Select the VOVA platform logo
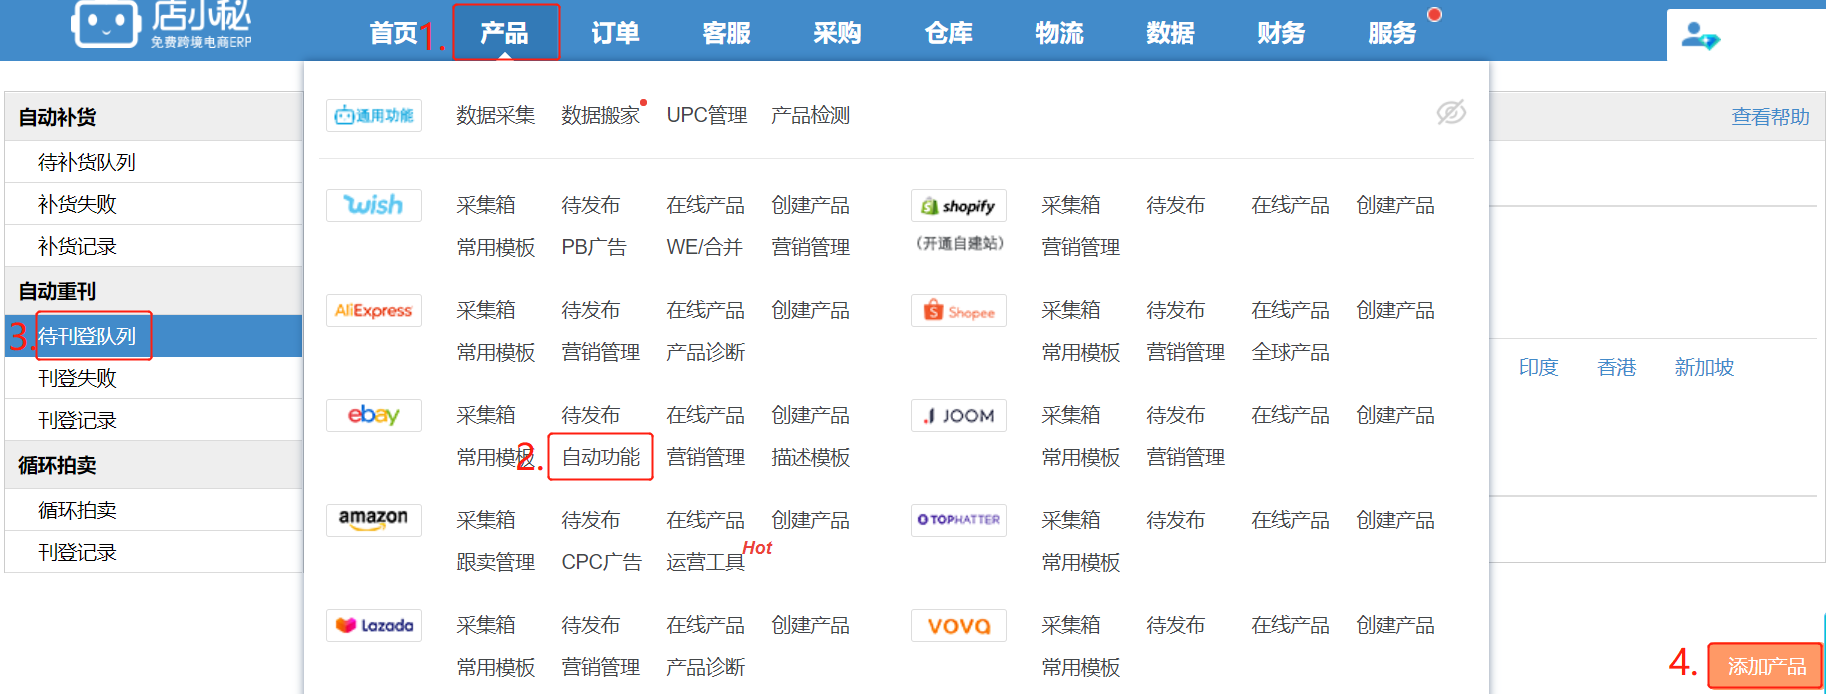 pos(959,625)
